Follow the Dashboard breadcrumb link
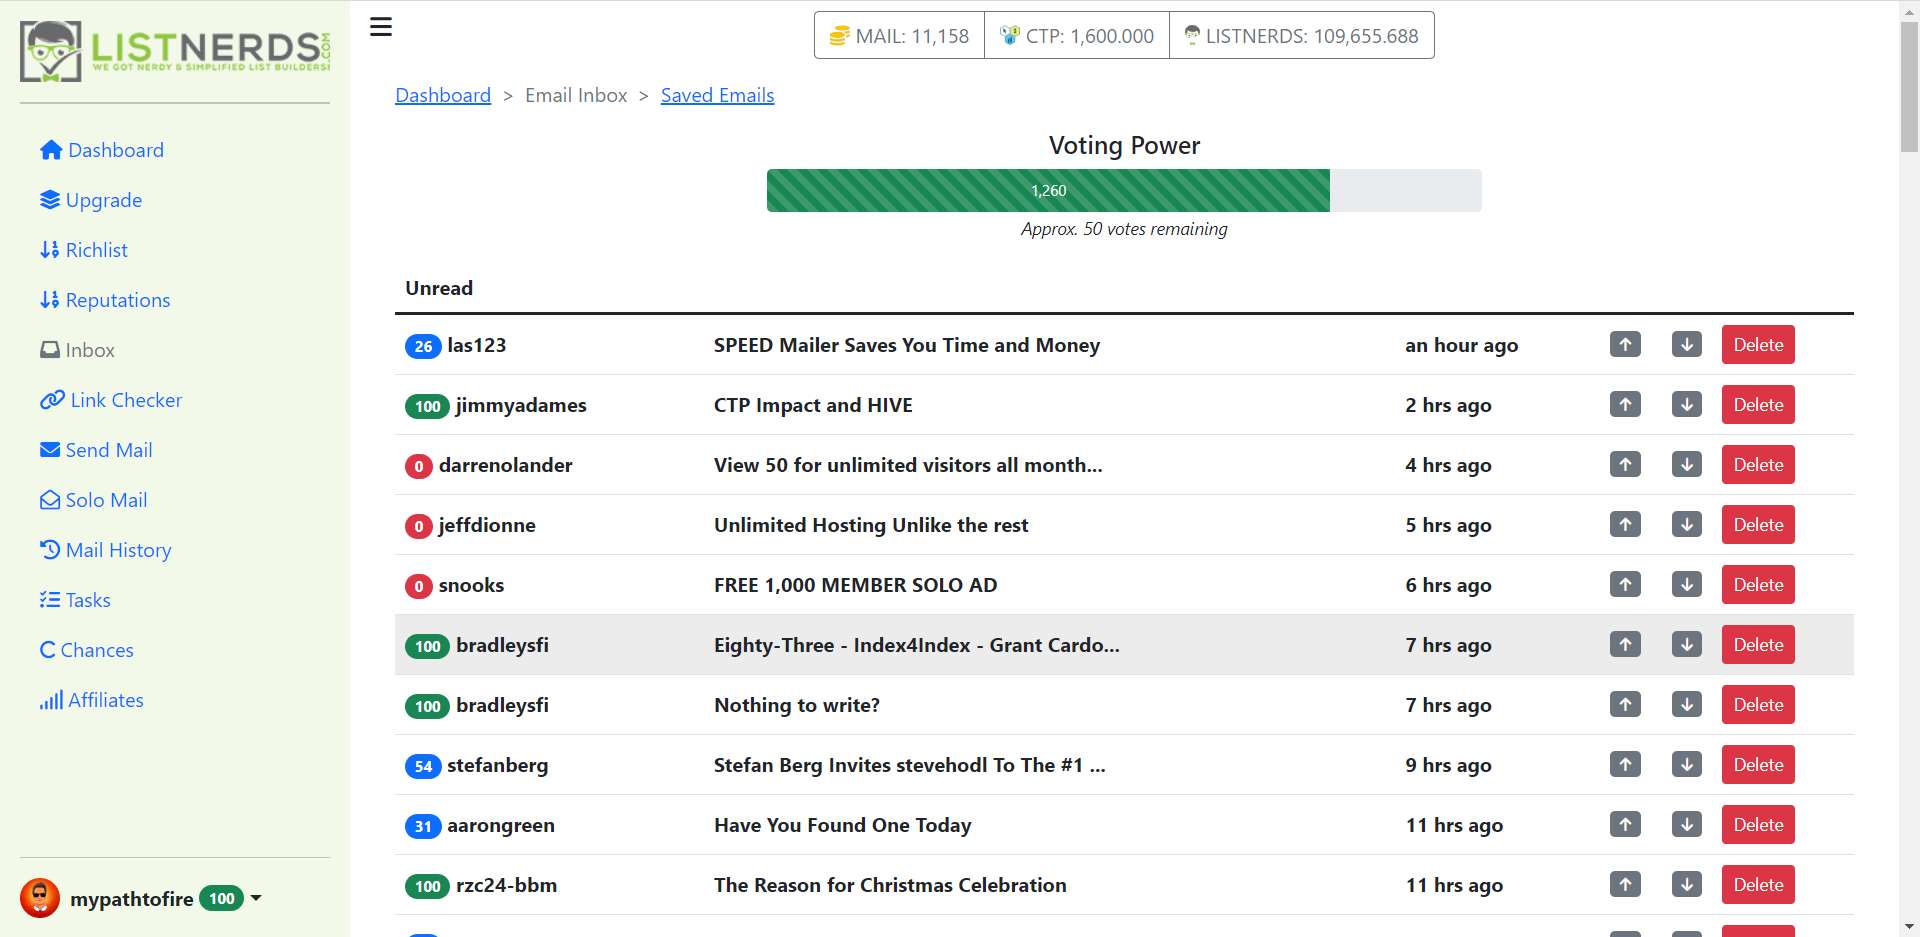Viewport: 1920px width, 937px height. point(443,95)
